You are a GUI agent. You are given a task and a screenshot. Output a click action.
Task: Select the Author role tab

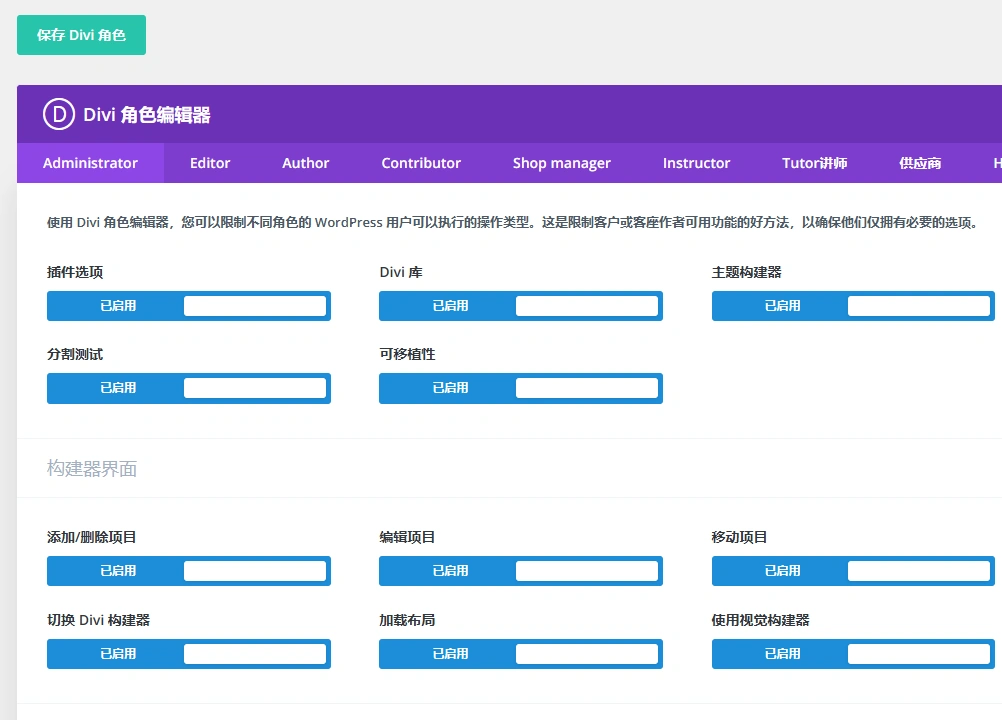(305, 163)
